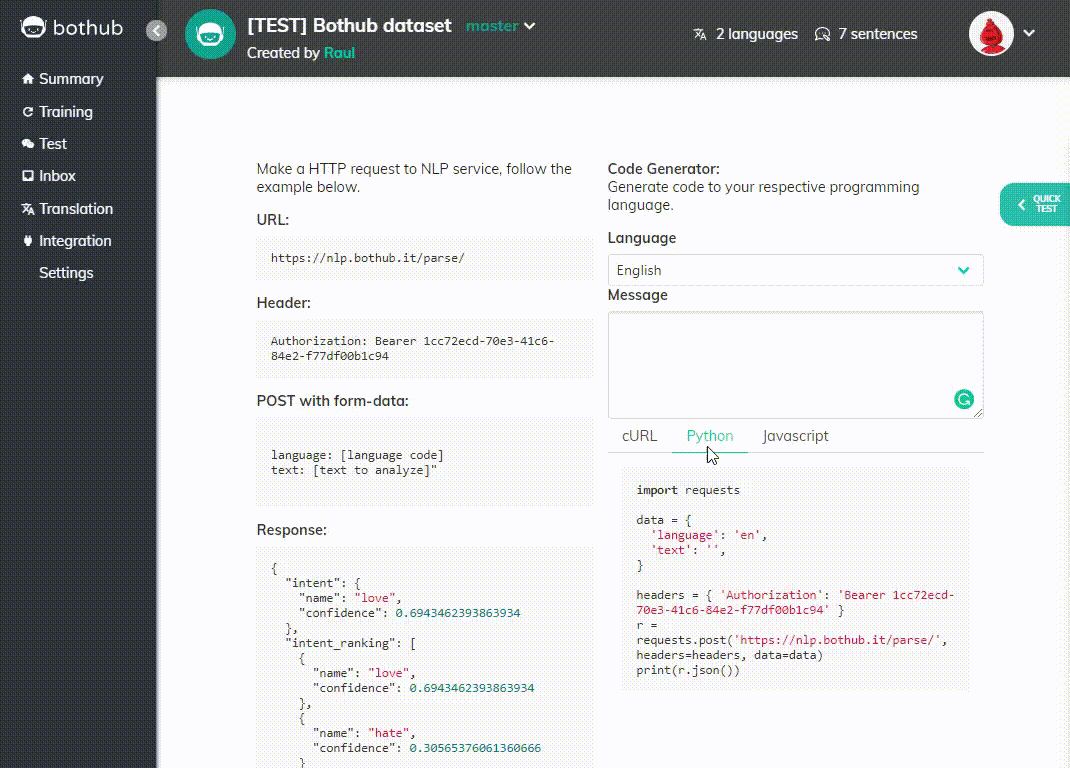This screenshot has width=1070, height=768.
Task: Click the 7 sentences label
Action: [x=878, y=34]
